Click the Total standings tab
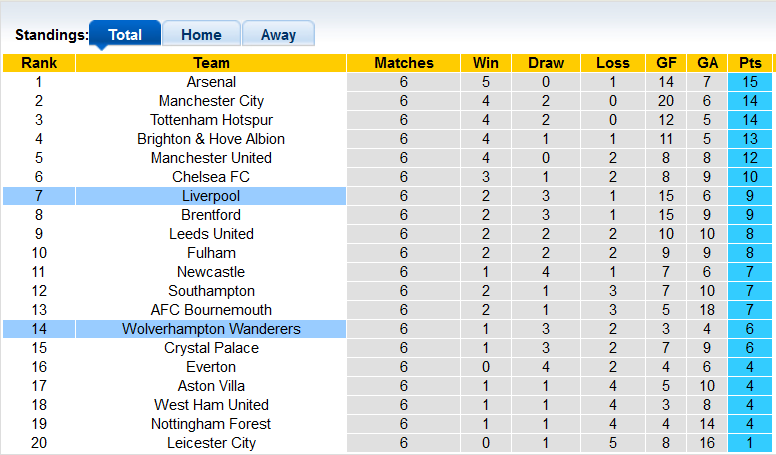This screenshot has height=455, width=776. click(125, 34)
